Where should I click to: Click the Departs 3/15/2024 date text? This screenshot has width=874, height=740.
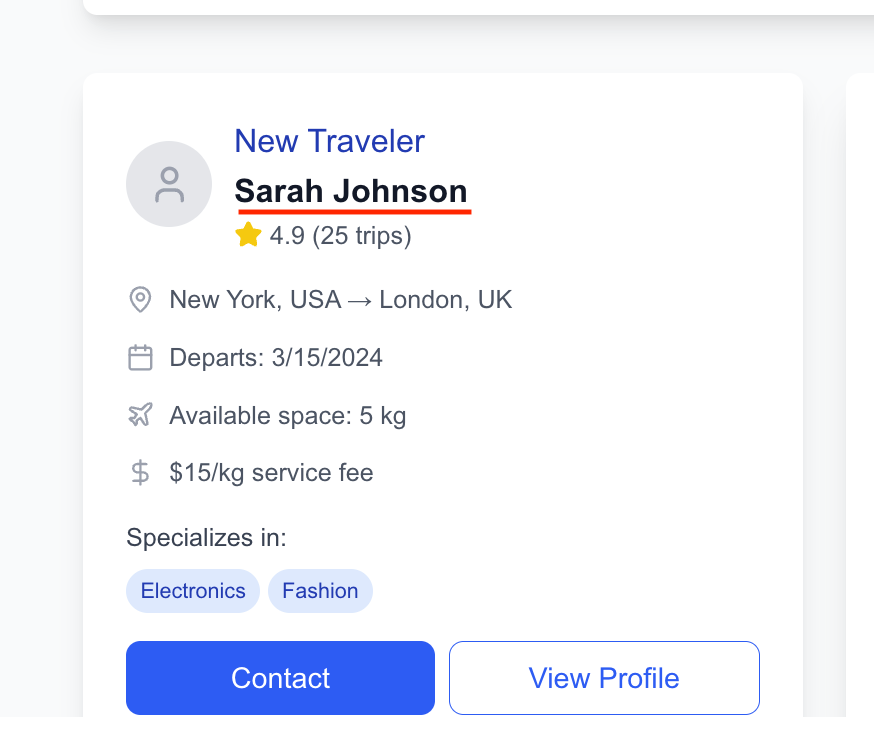click(276, 357)
